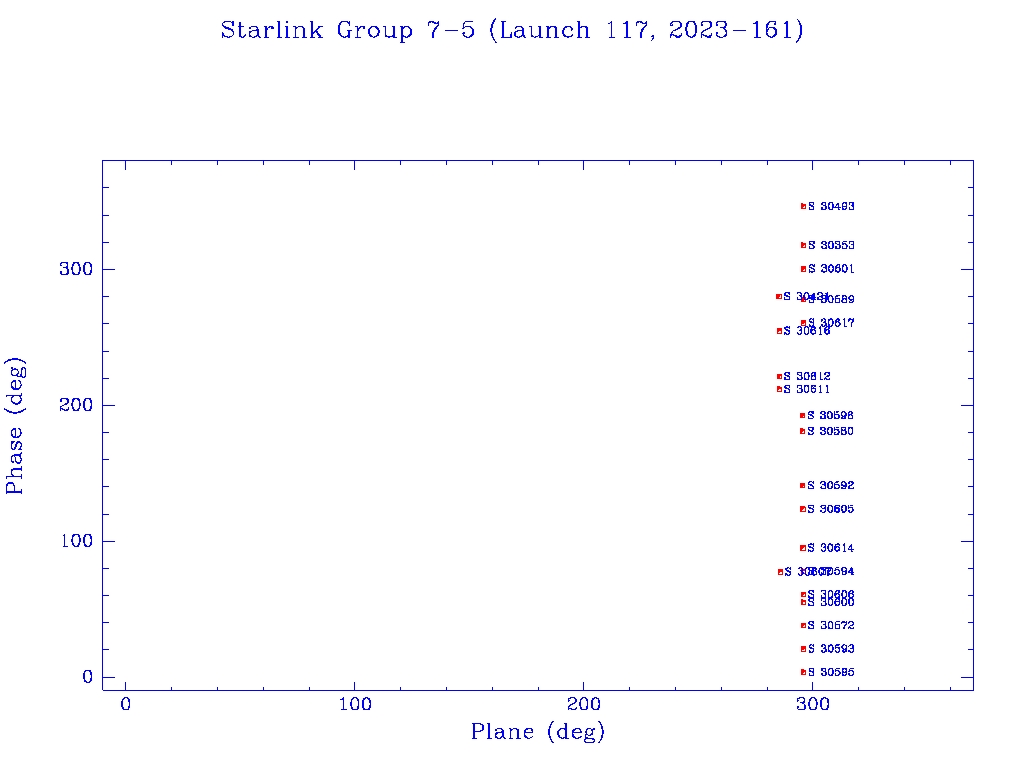Click the Plane axis tick label '300'
The height and width of the screenshot is (768, 1024).
(813, 704)
